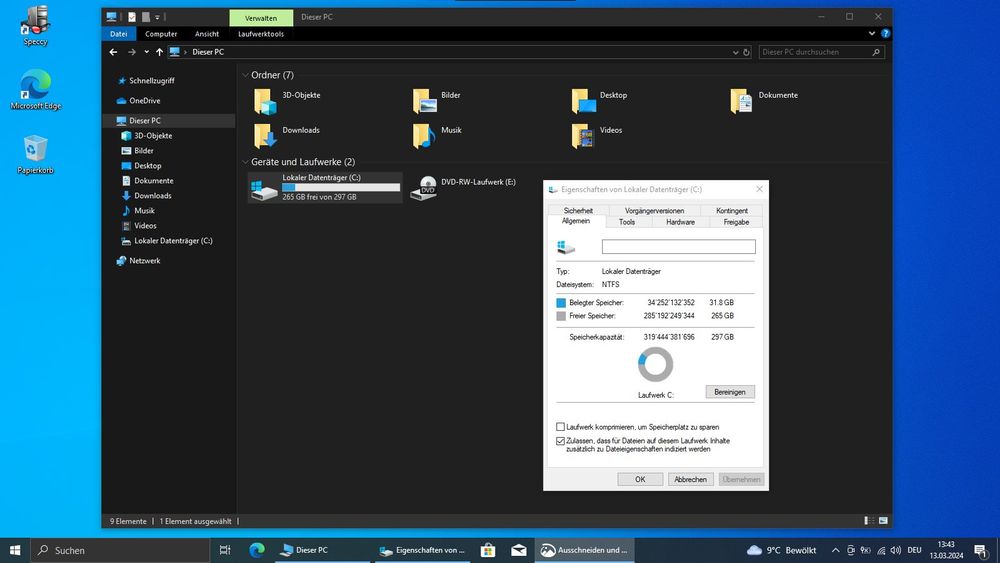Image resolution: width=1000 pixels, height=563 pixels.
Task: Click Abbrechen in the properties dialog
Action: pyautogui.click(x=690, y=479)
